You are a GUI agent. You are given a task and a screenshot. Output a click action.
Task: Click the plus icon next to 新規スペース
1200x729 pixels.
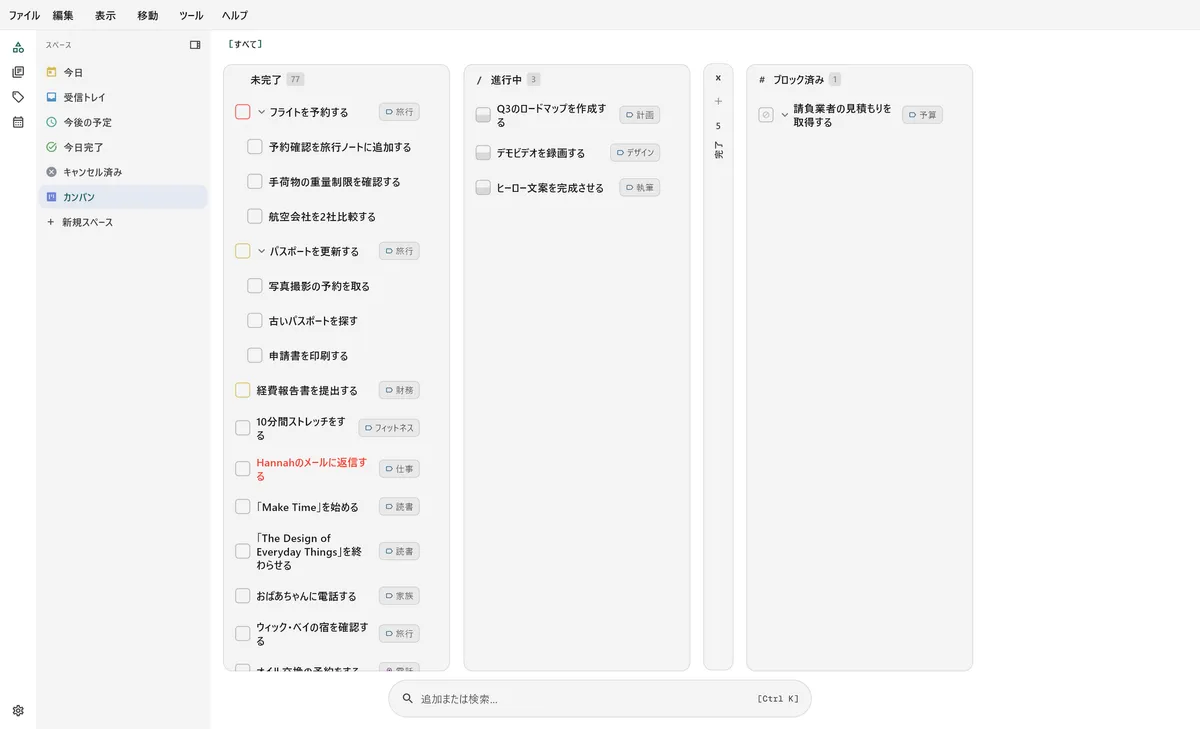(x=51, y=222)
